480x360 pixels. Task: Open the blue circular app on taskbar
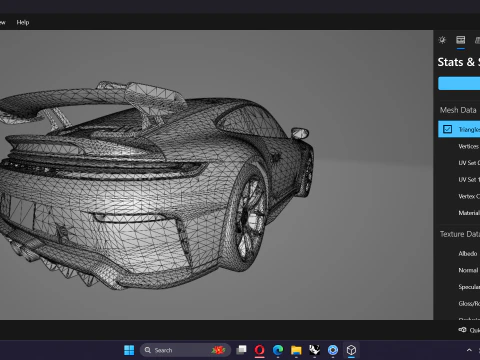pyautogui.click(x=333, y=350)
